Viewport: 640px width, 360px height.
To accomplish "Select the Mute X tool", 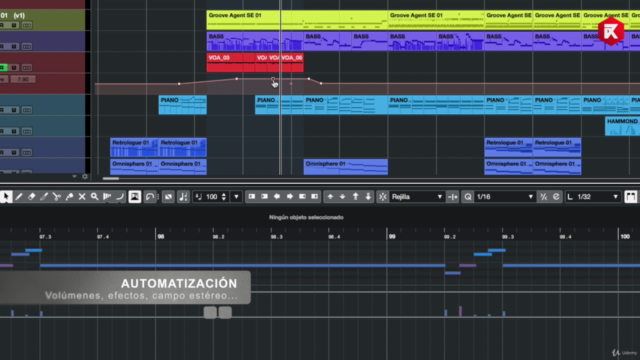I will 82,197.
